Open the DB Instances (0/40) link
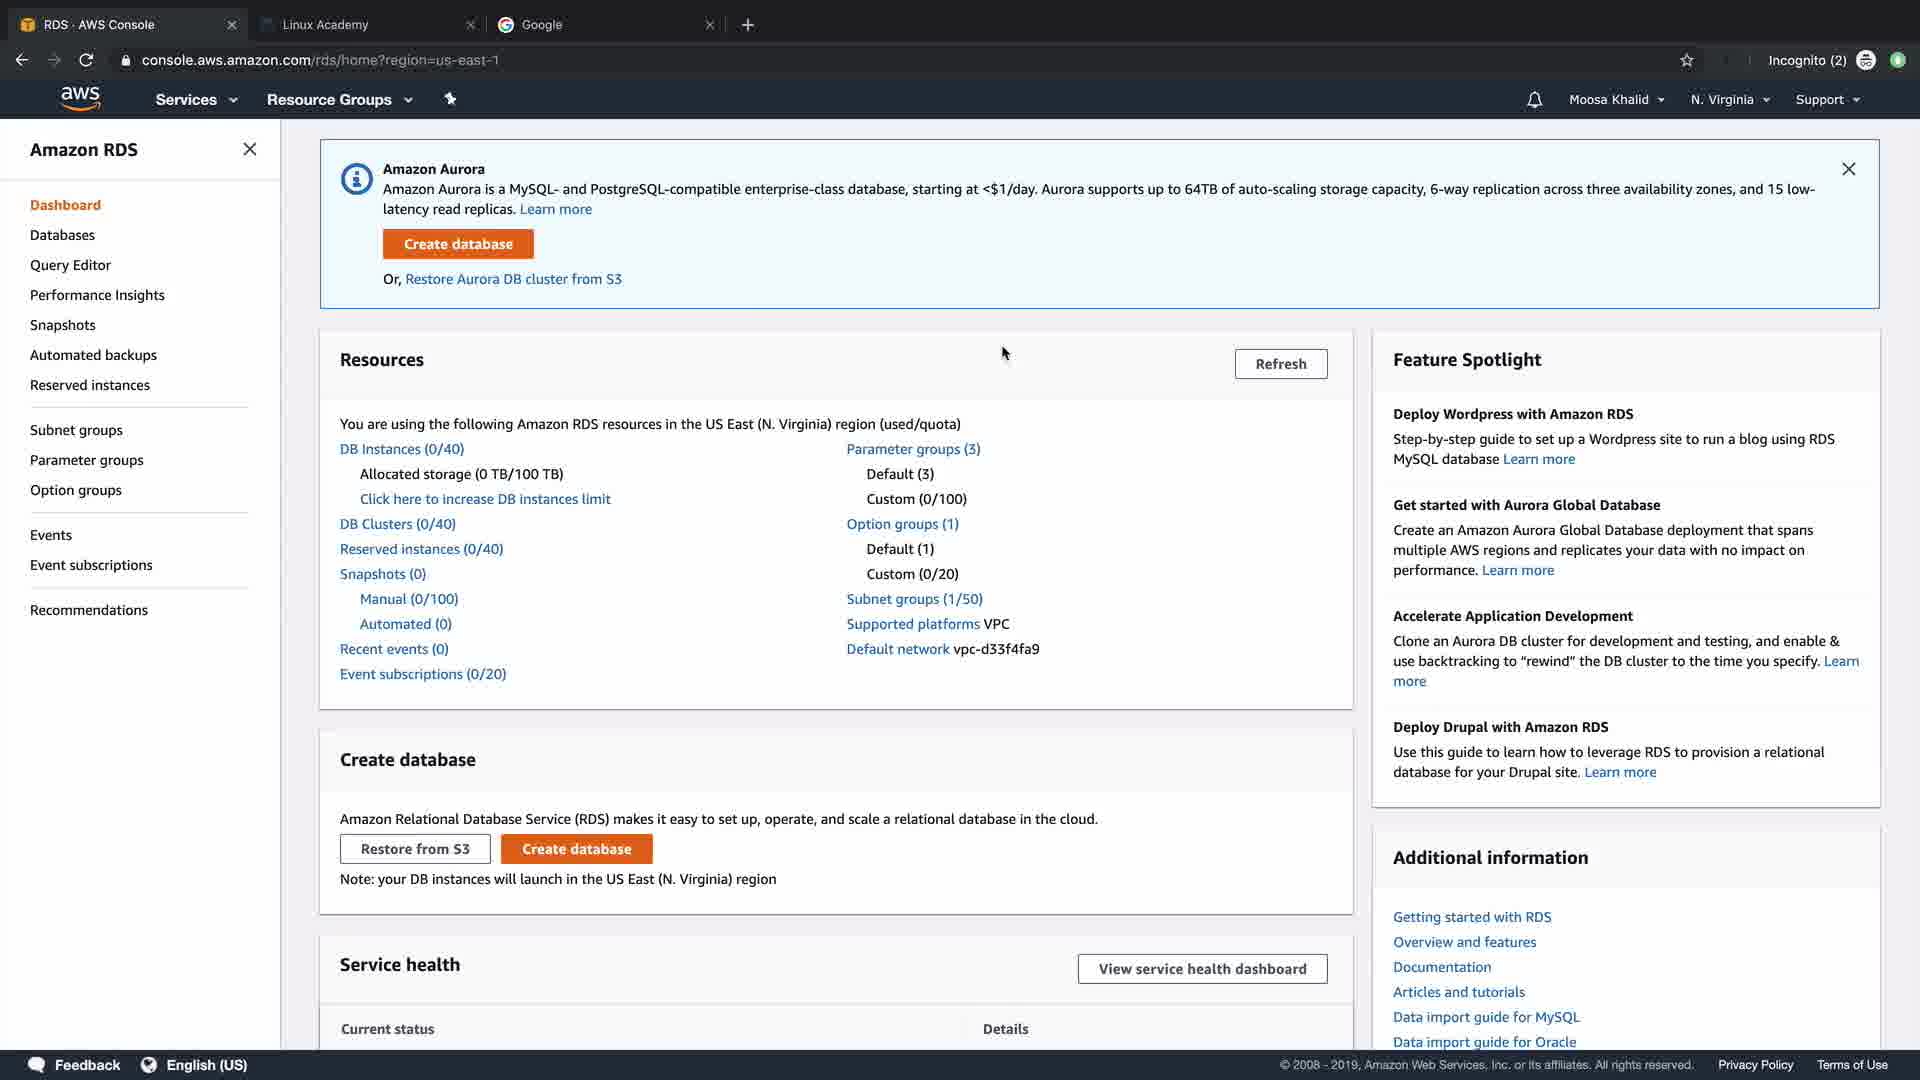This screenshot has width=1920, height=1080. coord(402,449)
